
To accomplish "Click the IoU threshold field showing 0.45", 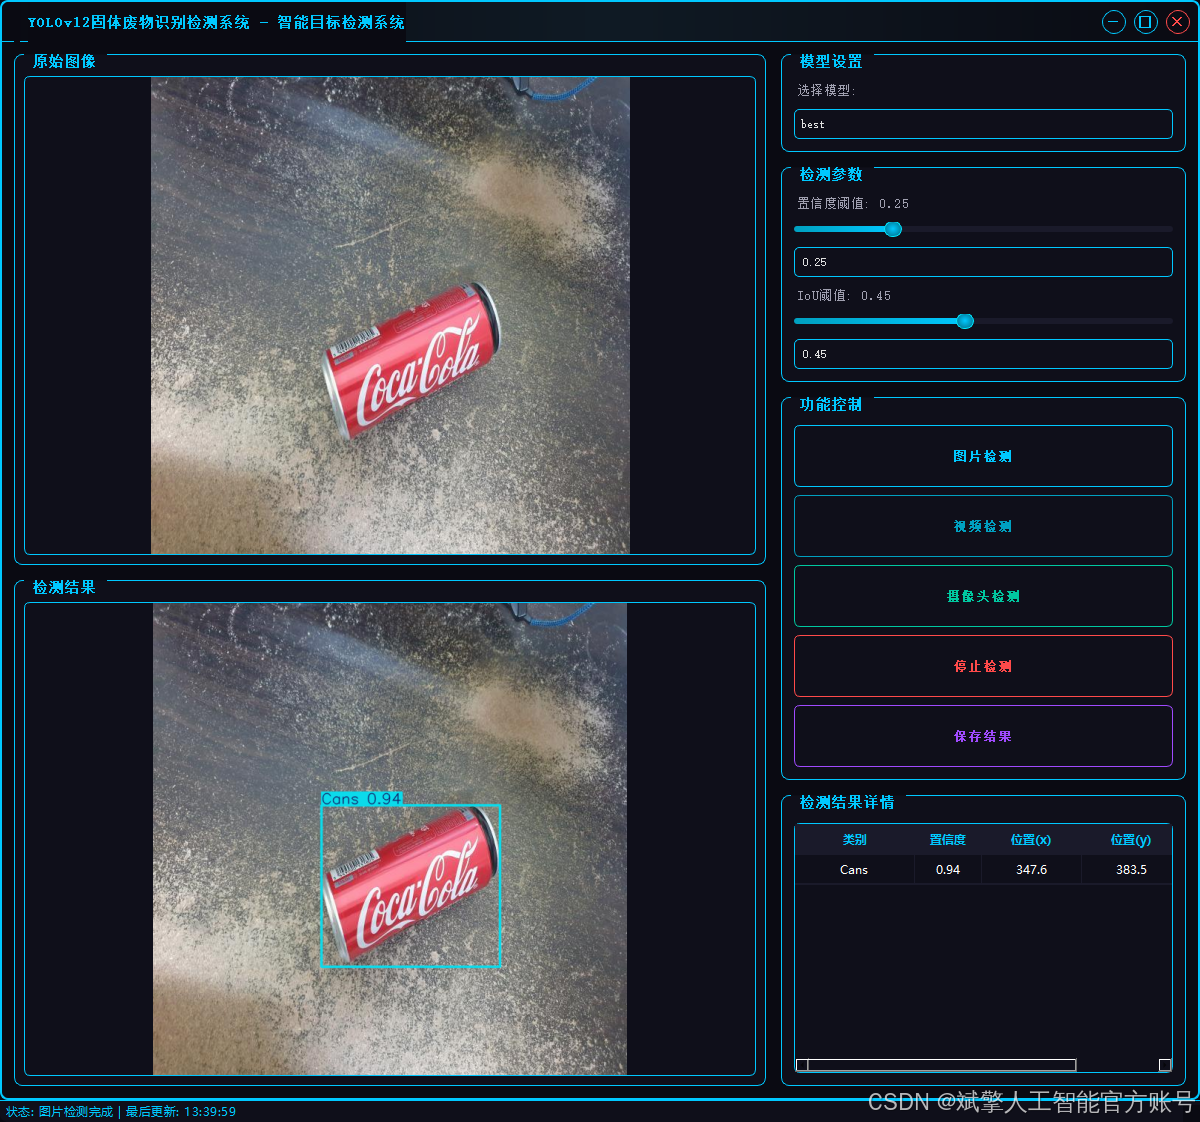I will [983, 354].
